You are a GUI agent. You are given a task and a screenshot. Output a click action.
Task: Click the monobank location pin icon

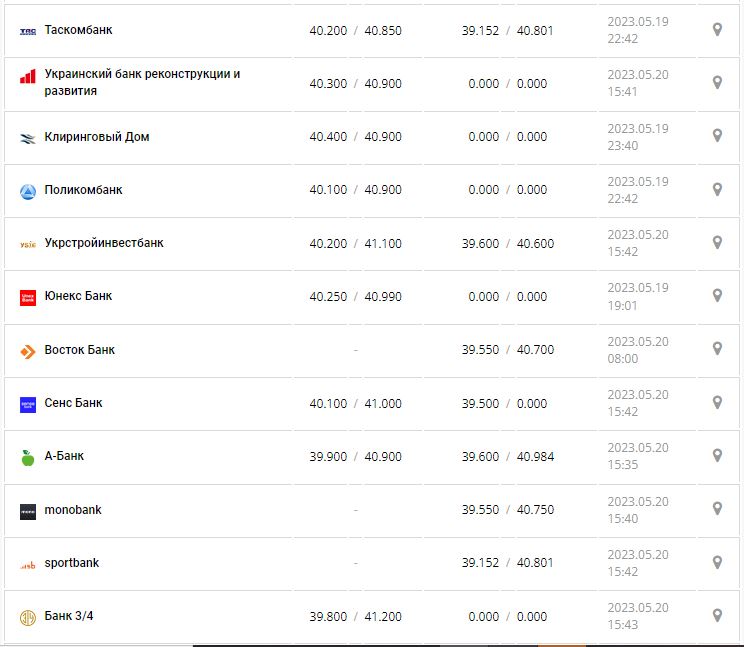click(x=717, y=509)
